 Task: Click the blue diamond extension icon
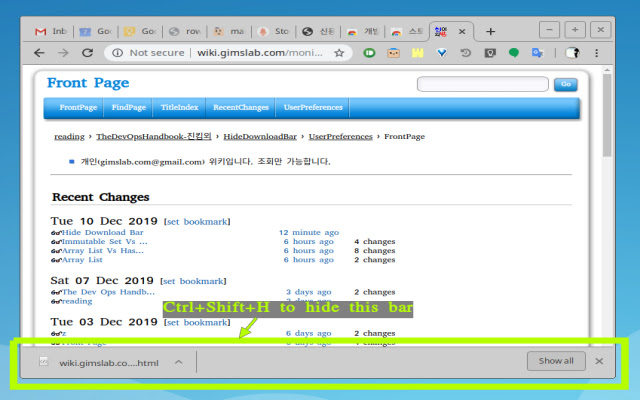442,53
